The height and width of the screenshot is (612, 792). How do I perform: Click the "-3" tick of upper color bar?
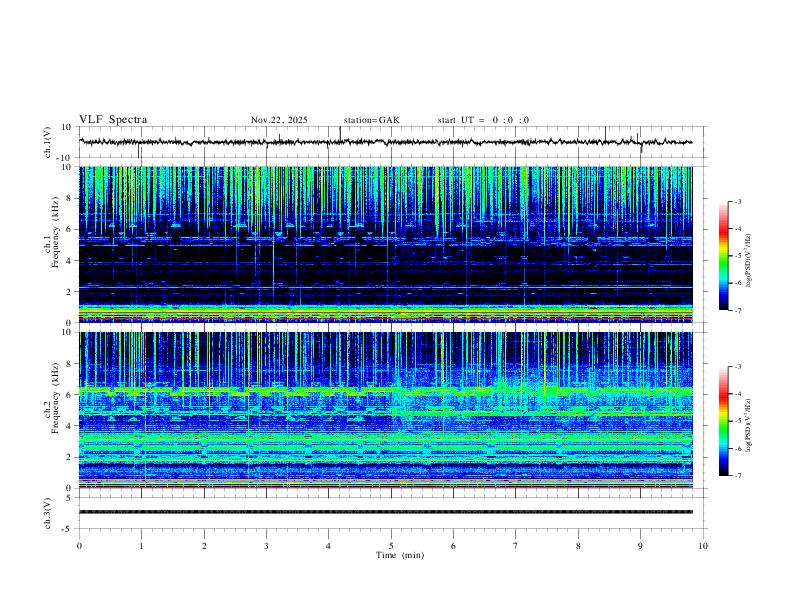coord(738,201)
